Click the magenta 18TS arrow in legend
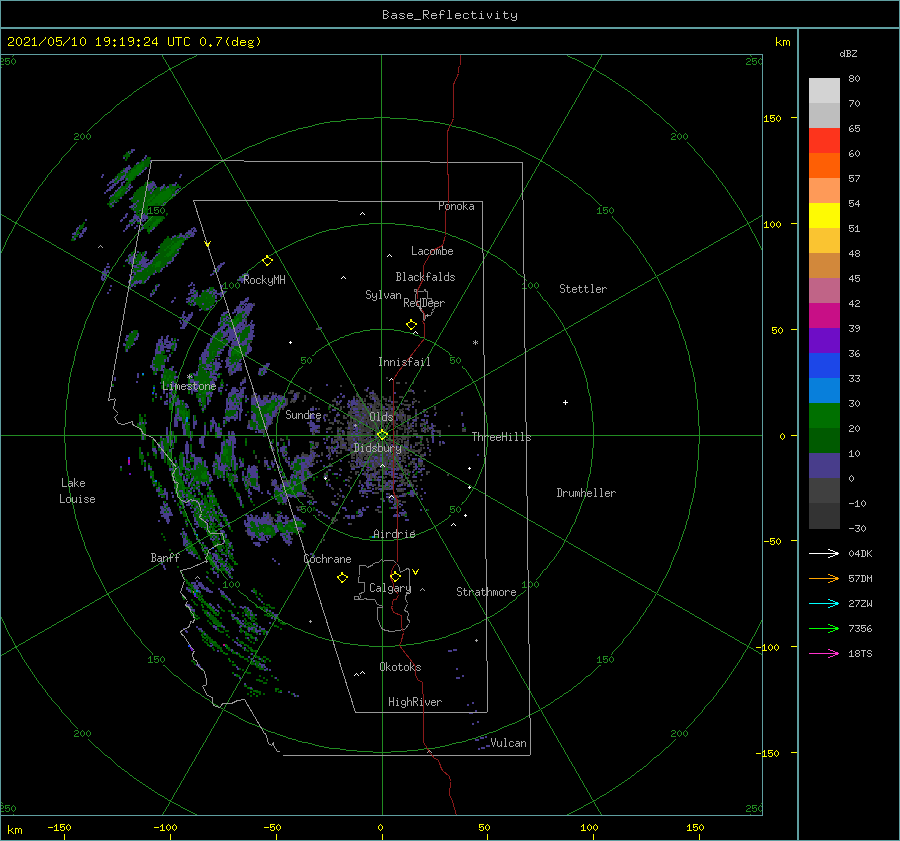The height and width of the screenshot is (841, 900). pyautogui.click(x=824, y=653)
